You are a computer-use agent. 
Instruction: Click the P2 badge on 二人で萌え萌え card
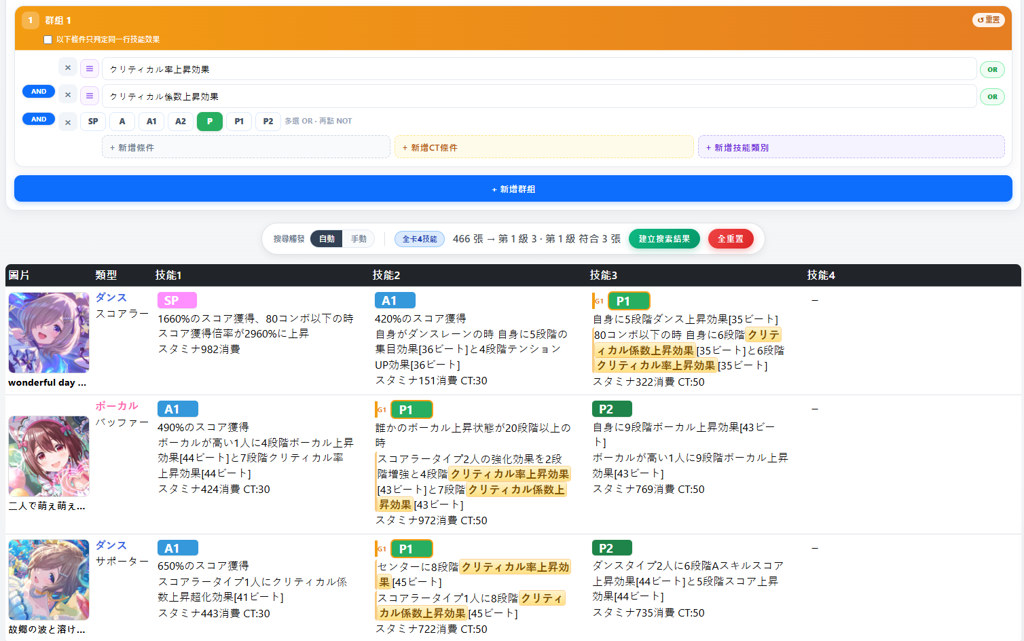612,409
